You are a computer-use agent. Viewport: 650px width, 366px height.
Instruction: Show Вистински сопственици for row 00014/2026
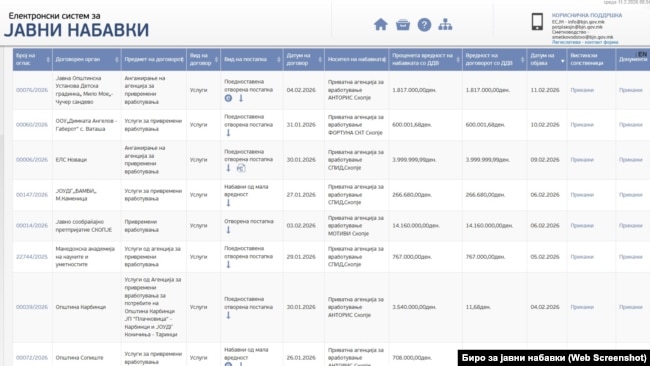[x=582, y=225]
